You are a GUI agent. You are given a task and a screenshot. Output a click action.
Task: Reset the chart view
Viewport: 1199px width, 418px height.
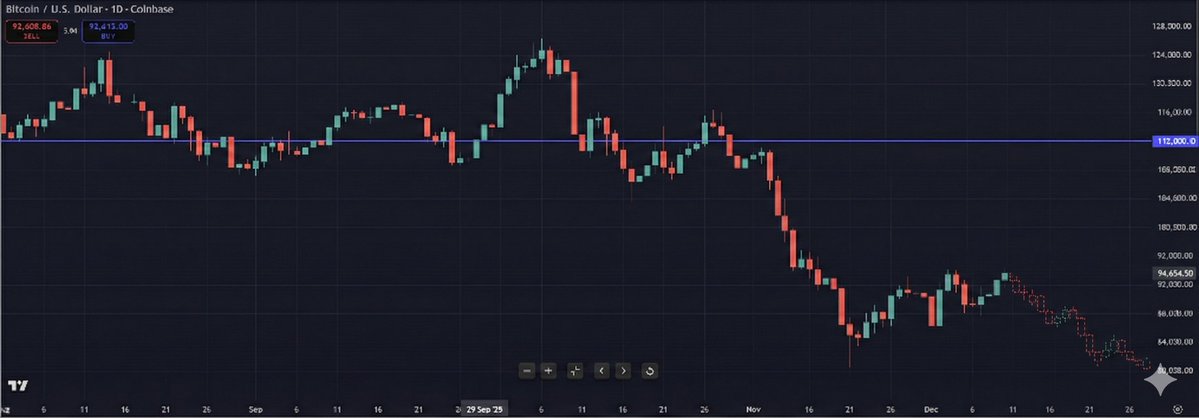(650, 371)
